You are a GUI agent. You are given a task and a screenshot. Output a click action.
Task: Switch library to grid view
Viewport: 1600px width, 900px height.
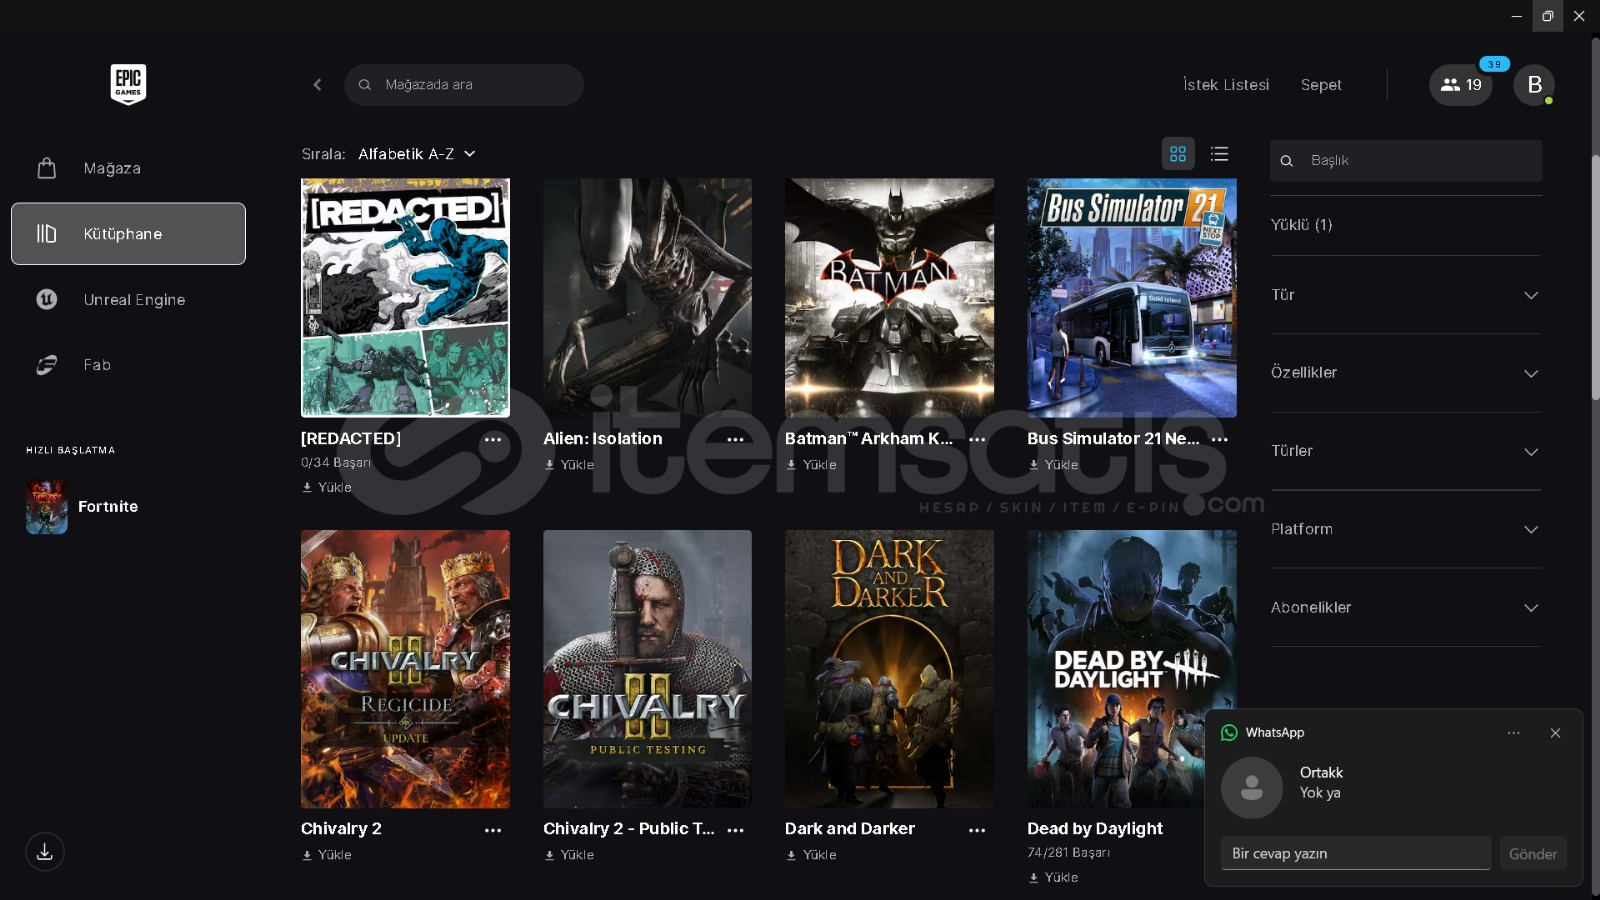[1178, 154]
